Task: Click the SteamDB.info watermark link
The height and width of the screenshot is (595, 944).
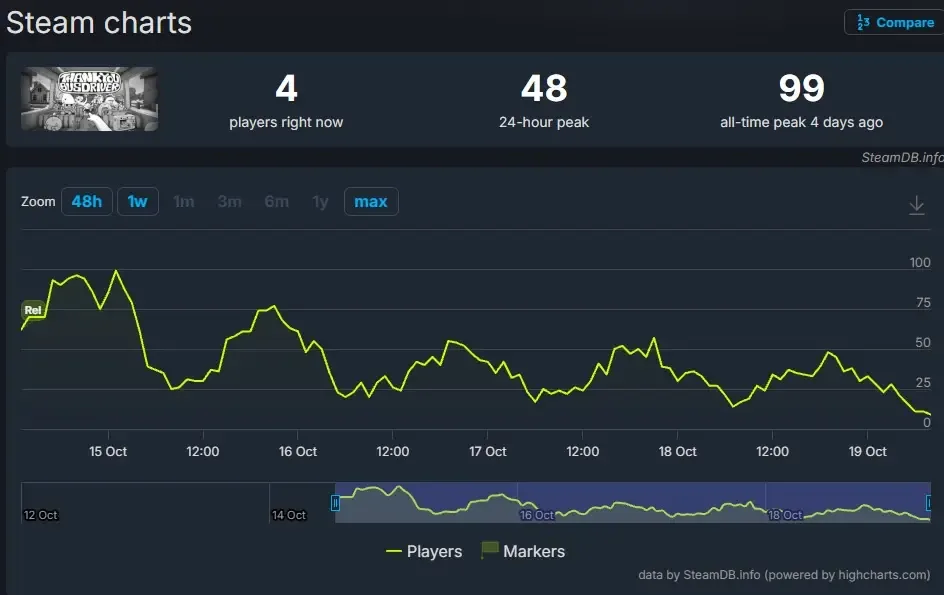Action: pos(902,157)
